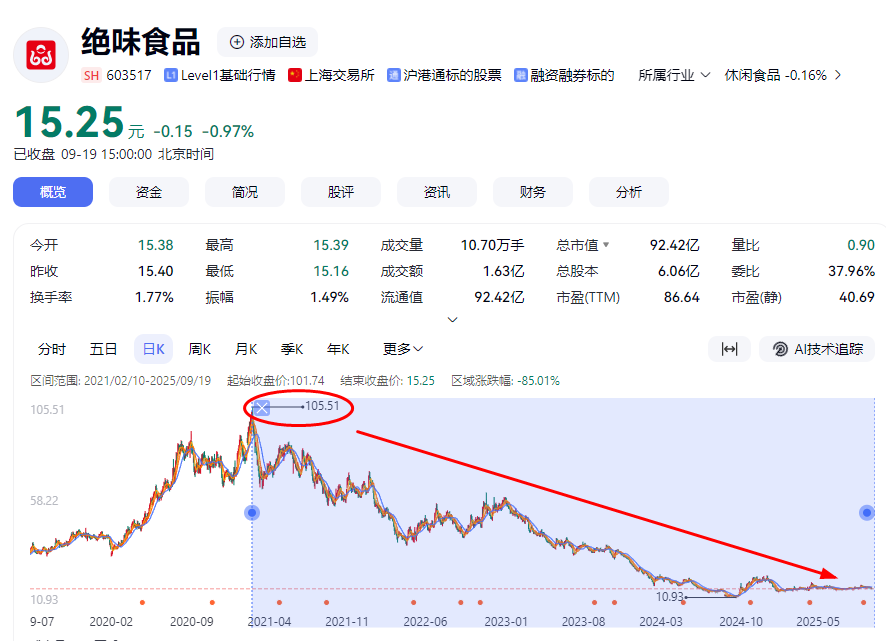The width and height of the screenshot is (886, 641).
Task: Select the 概览 tab
Action: (x=53, y=192)
